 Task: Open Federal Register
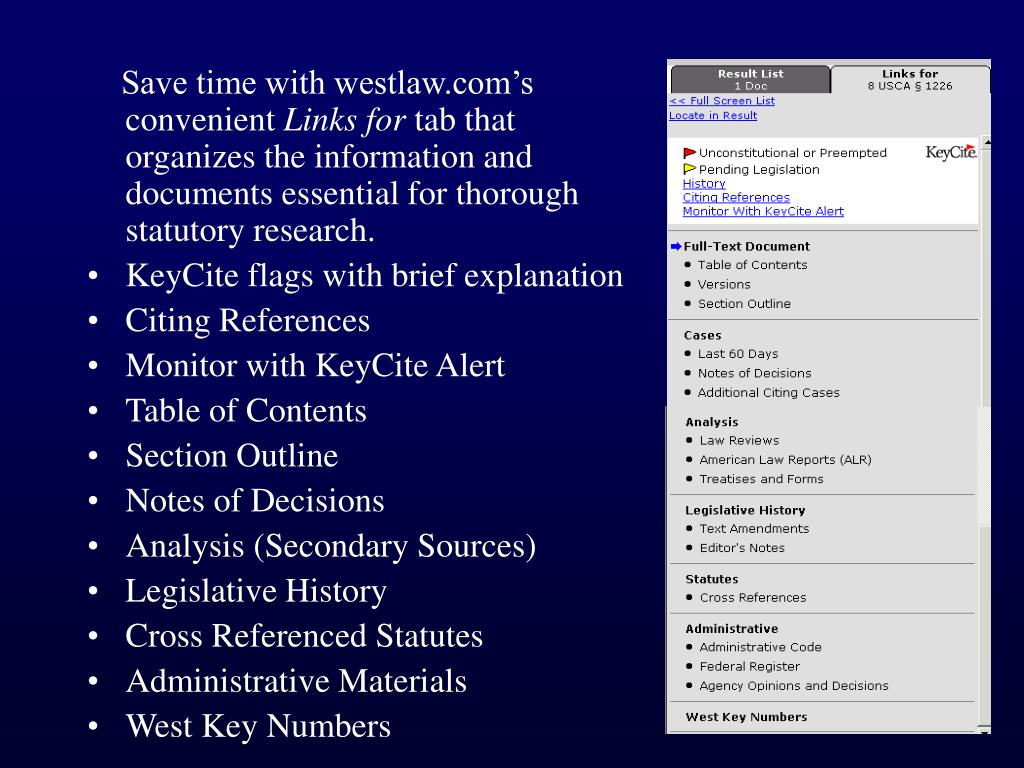(x=750, y=667)
